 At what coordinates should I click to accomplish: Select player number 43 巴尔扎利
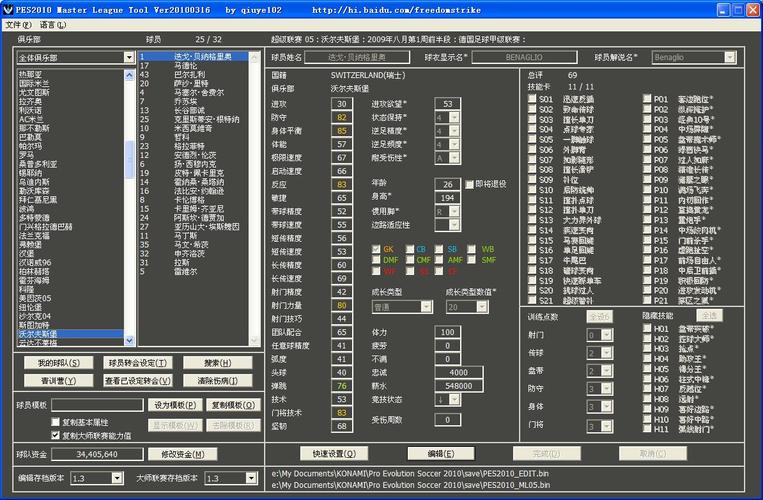pos(193,74)
